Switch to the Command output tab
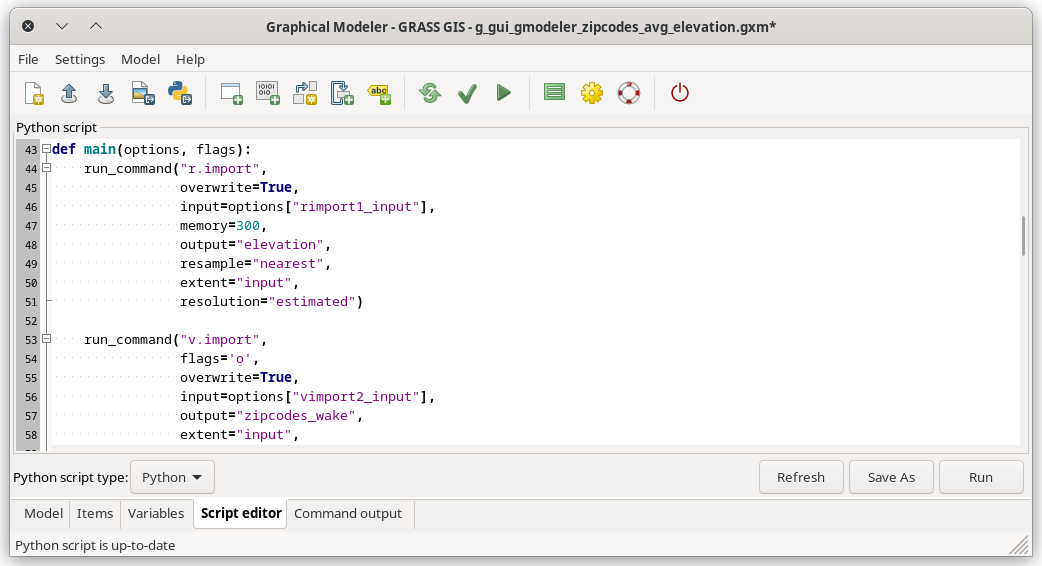The width and height of the screenshot is (1042, 566). pos(348,514)
